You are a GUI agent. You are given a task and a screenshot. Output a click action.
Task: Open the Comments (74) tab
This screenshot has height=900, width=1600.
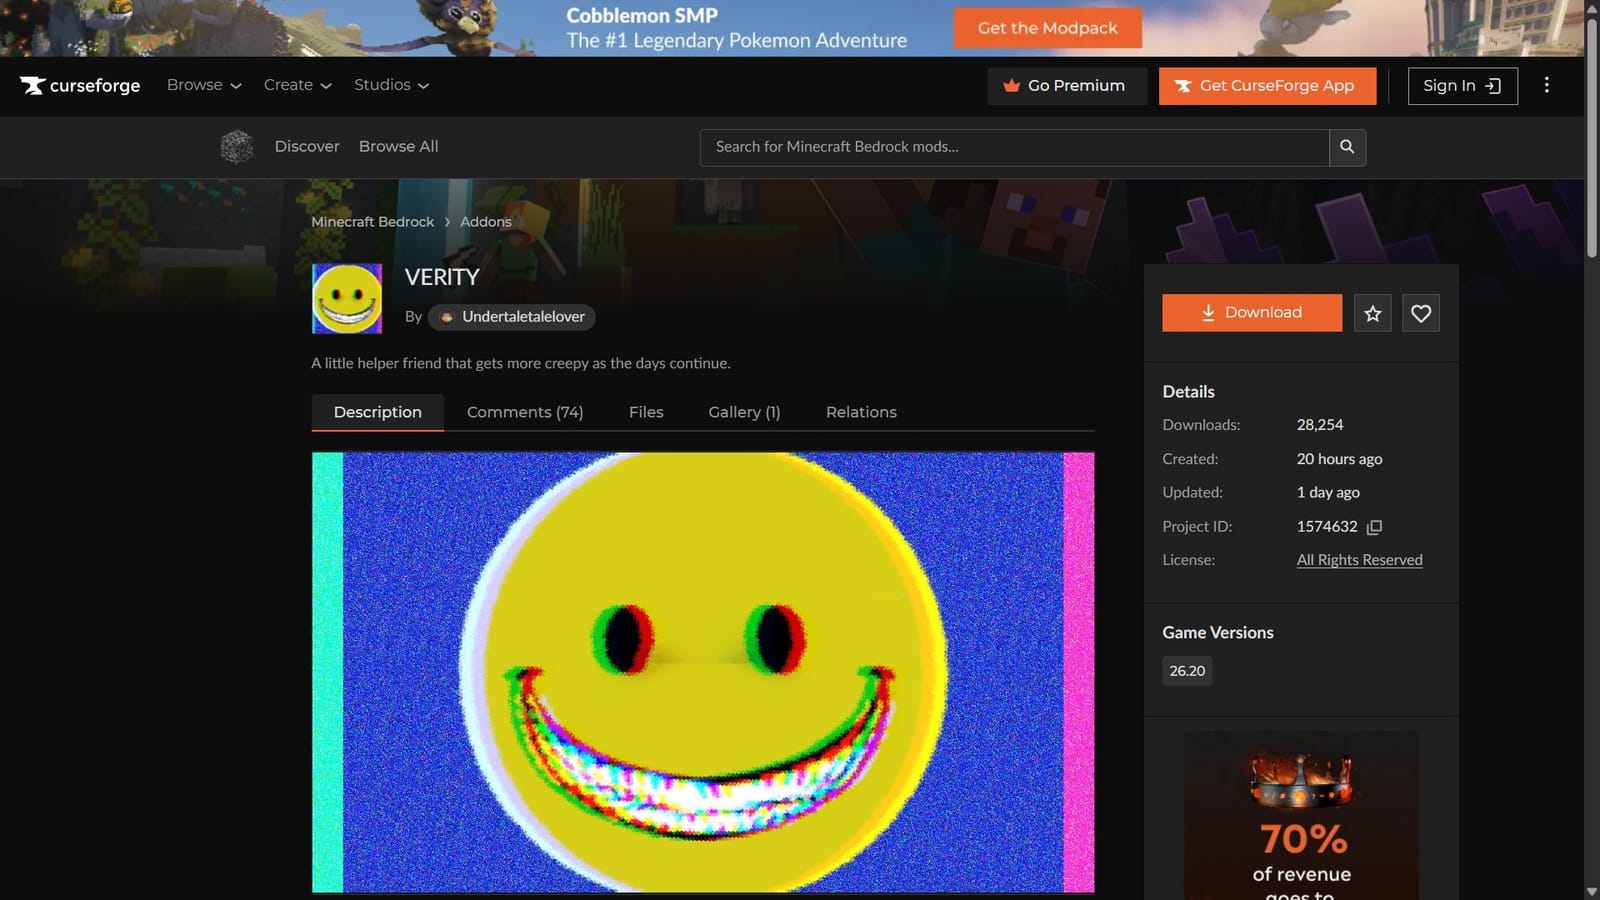(x=525, y=412)
